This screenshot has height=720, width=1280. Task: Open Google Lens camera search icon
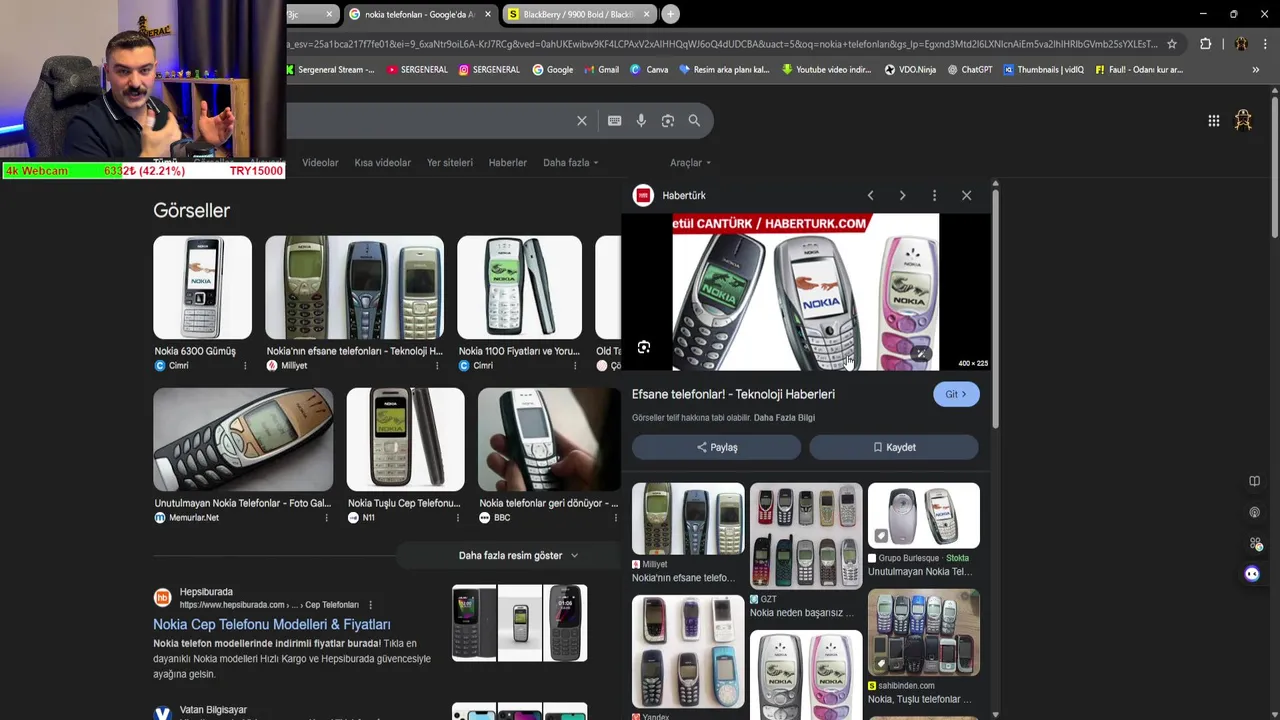[x=668, y=121]
